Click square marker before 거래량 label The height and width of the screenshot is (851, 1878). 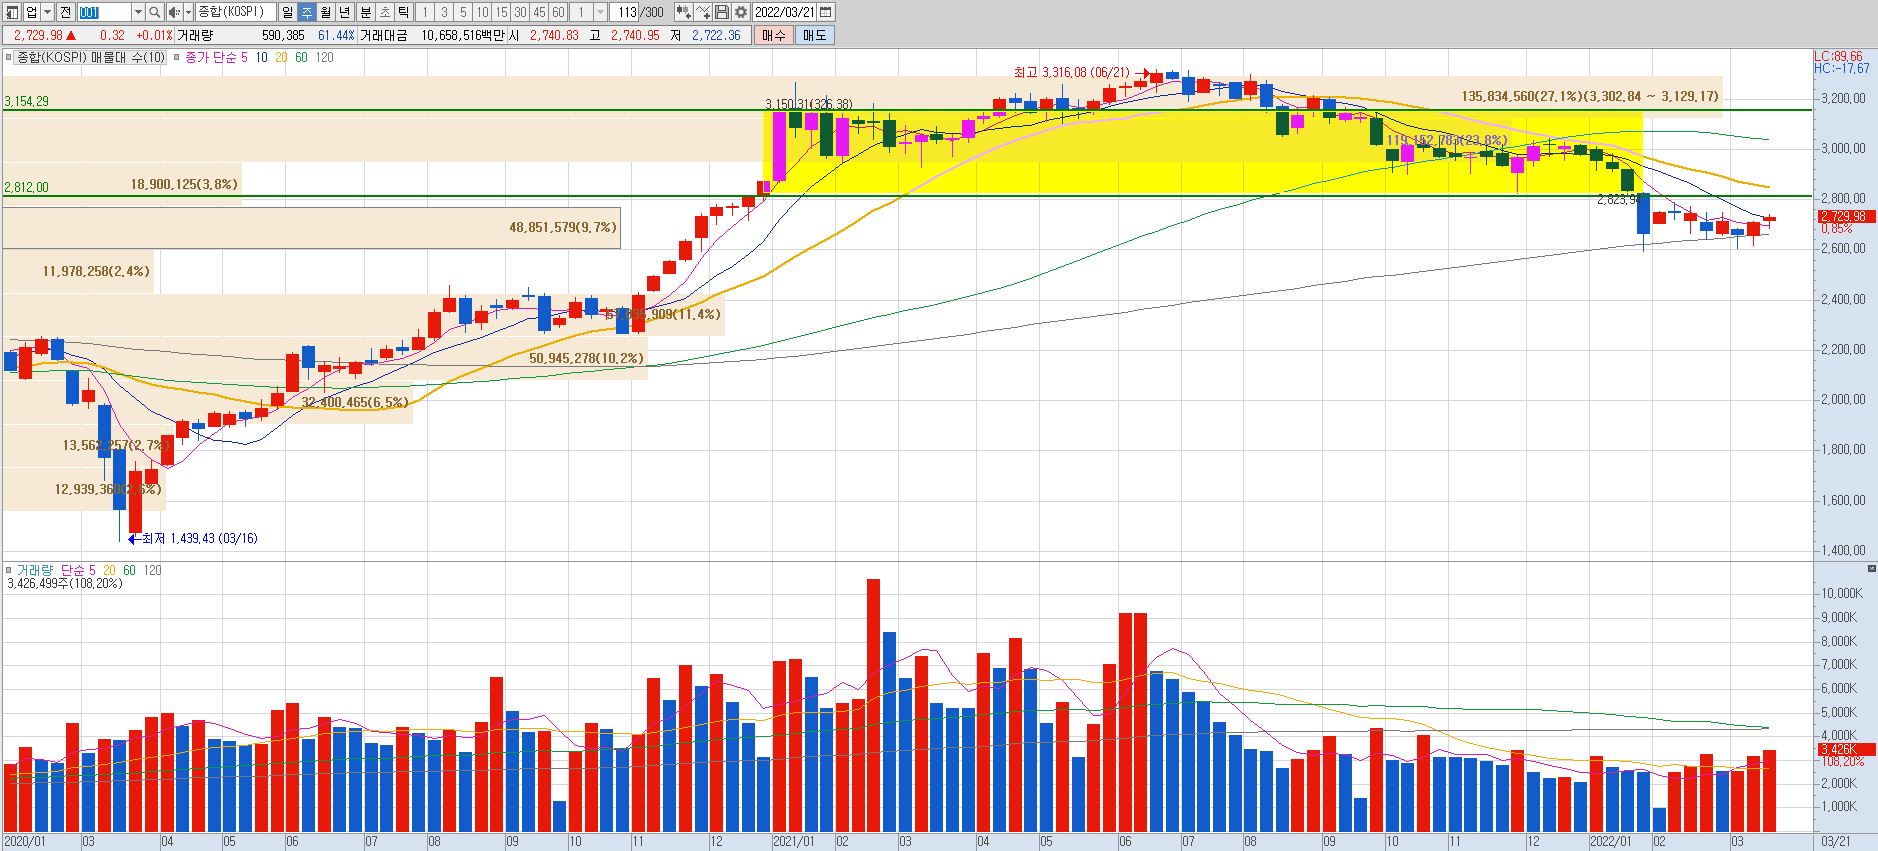coord(8,570)
